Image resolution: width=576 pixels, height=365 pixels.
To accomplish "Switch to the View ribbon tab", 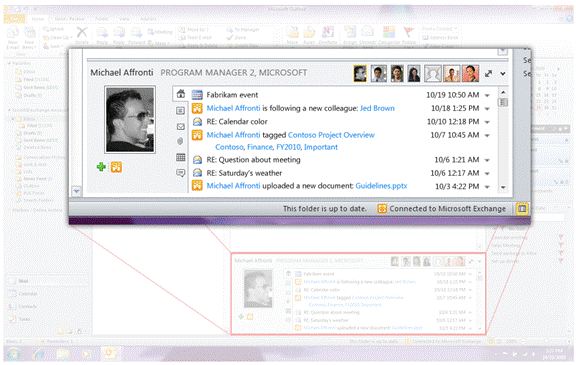I will [125, 19].
